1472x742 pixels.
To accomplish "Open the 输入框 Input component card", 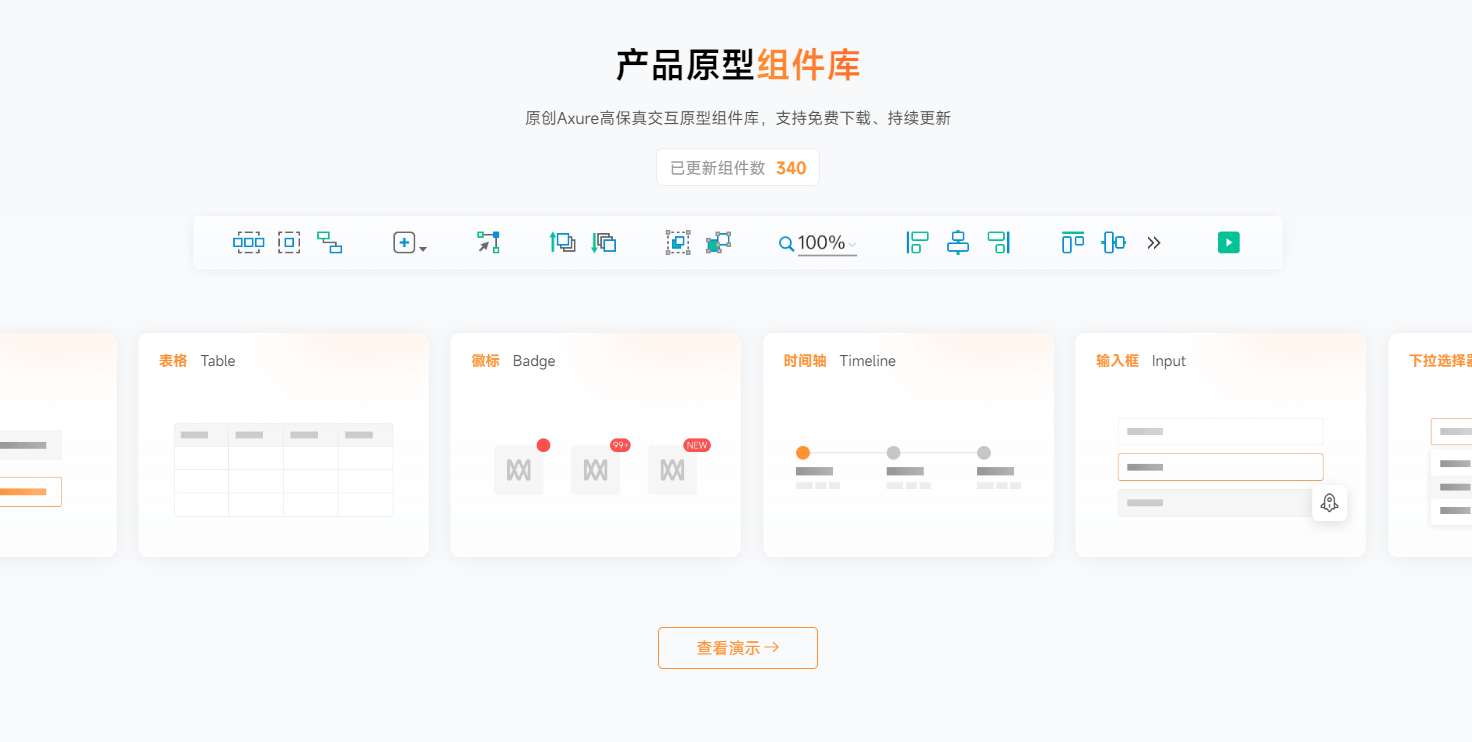I will click(1221, 445).
